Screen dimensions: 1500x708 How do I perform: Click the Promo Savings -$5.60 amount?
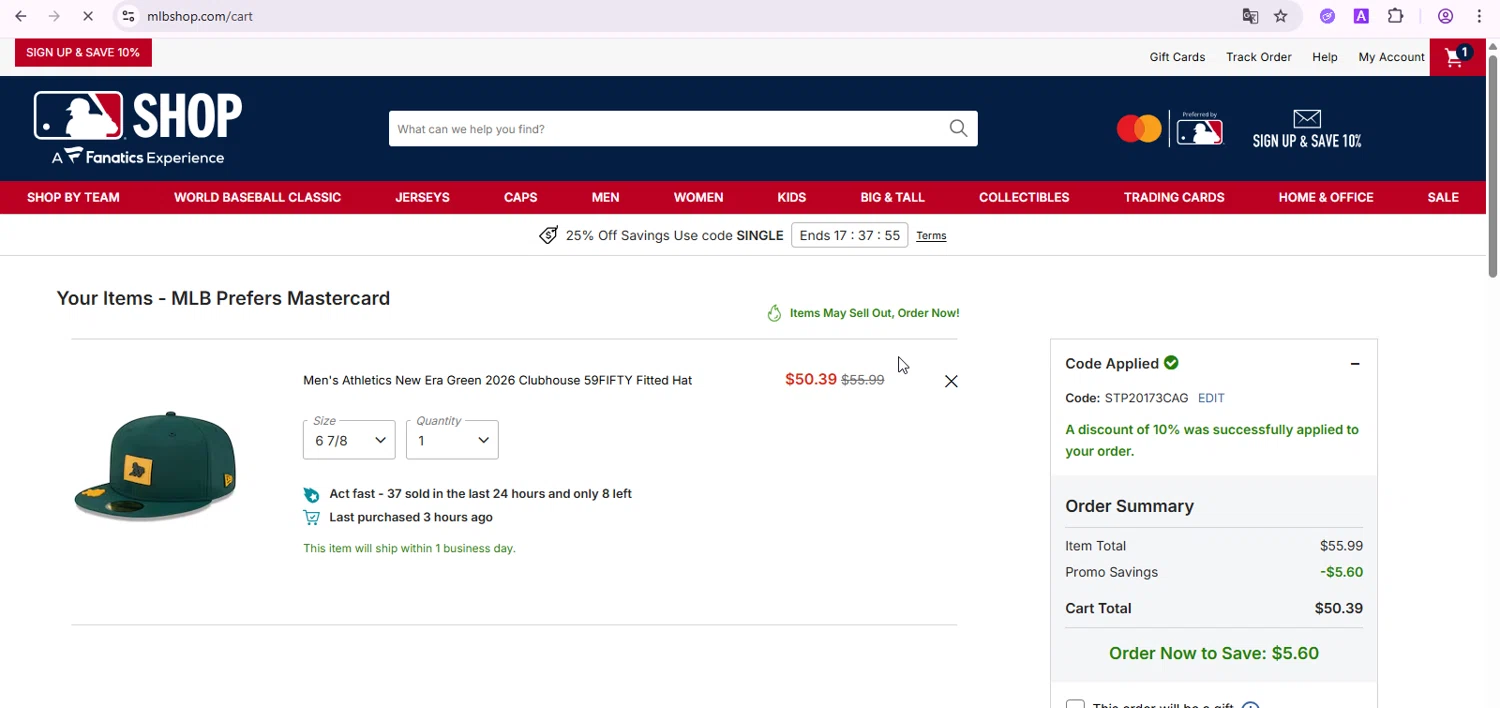[x=1341, y=572]
